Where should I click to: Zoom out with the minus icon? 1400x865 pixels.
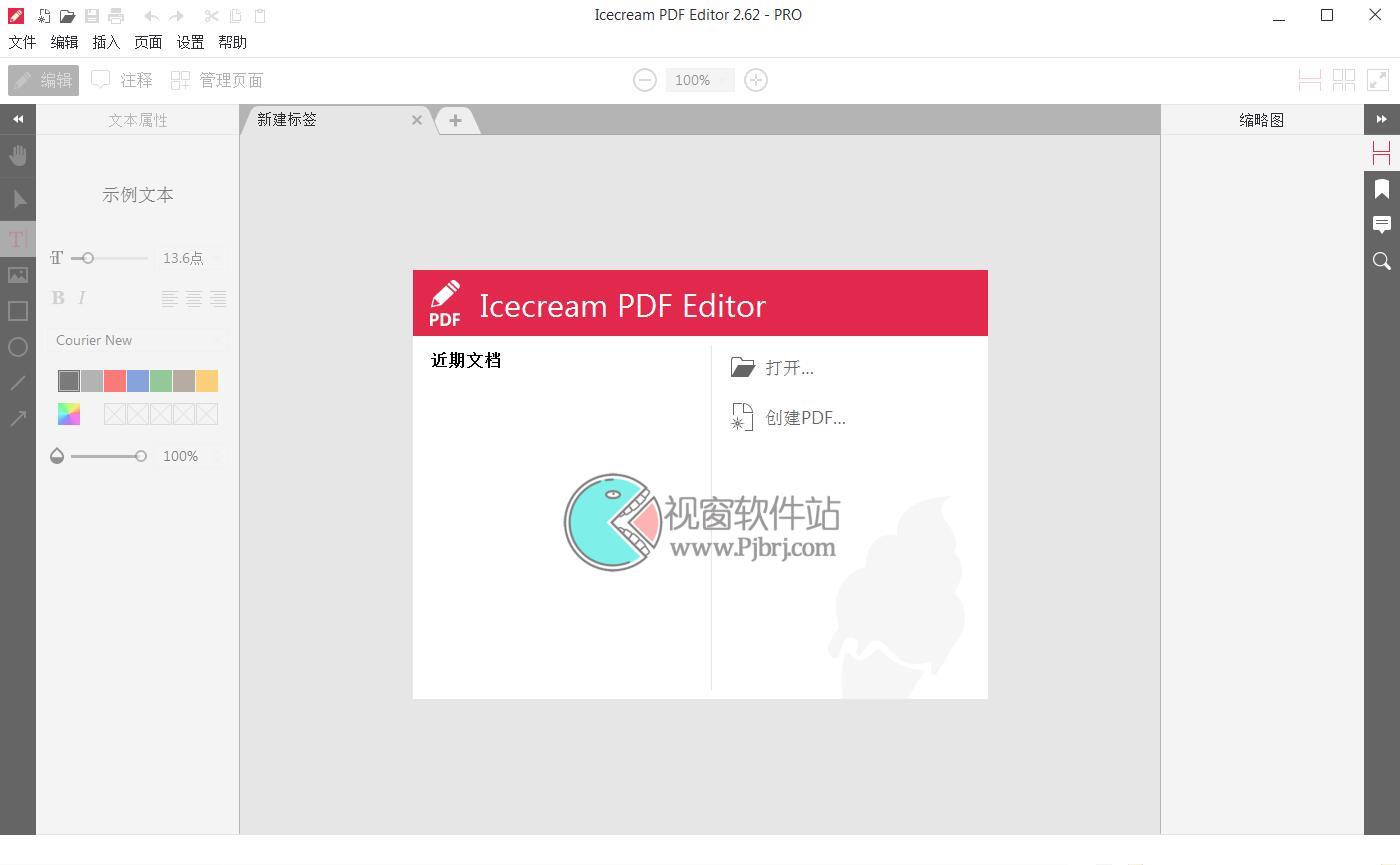coord(645,80)
